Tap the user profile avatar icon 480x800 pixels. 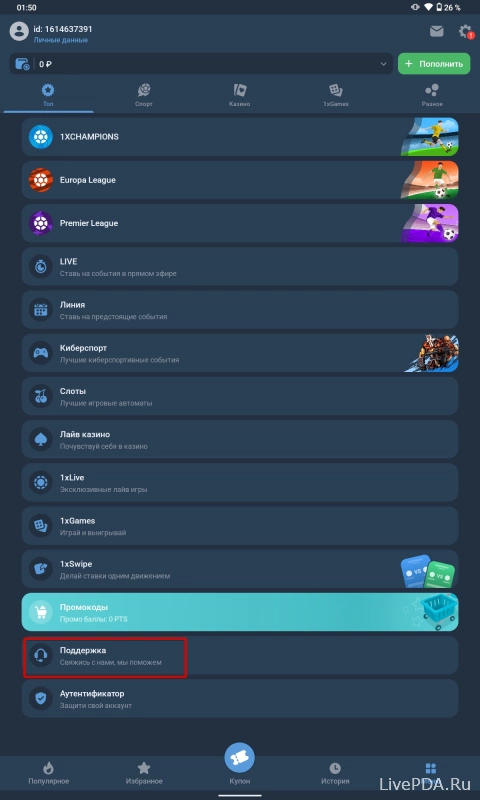pyautogui.click(x=19, y=31)
